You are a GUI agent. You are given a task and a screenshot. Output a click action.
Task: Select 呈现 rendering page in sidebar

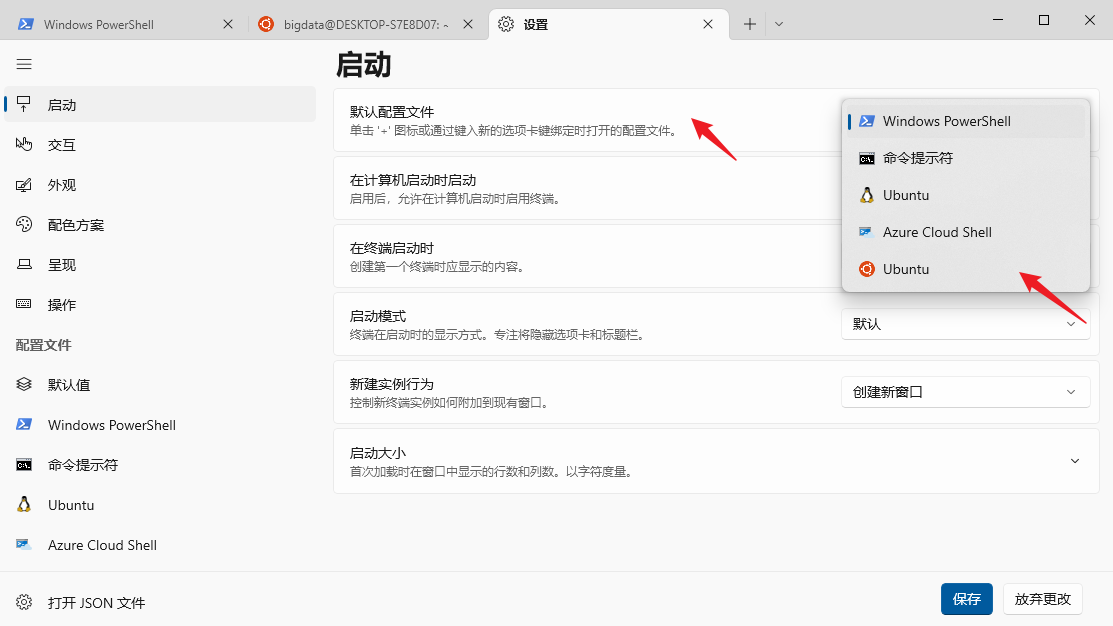(61, 265)
